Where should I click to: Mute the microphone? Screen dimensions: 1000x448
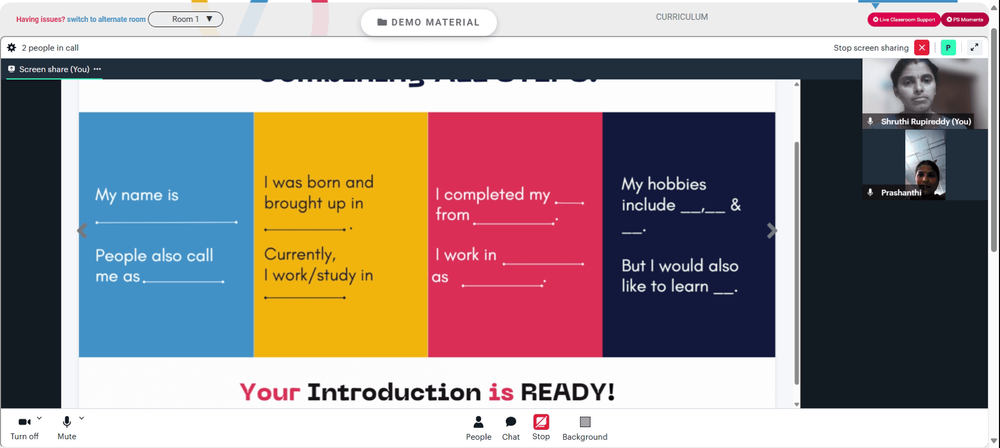point(66,428)
